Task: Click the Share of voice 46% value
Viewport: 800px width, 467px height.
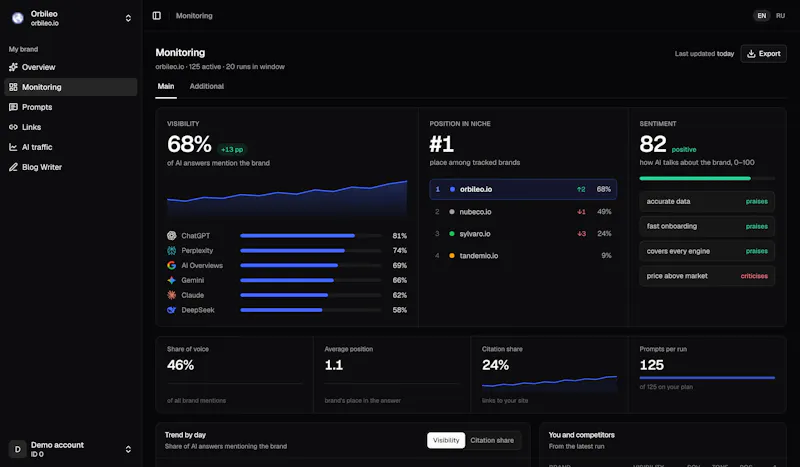Action: [181, 365]
